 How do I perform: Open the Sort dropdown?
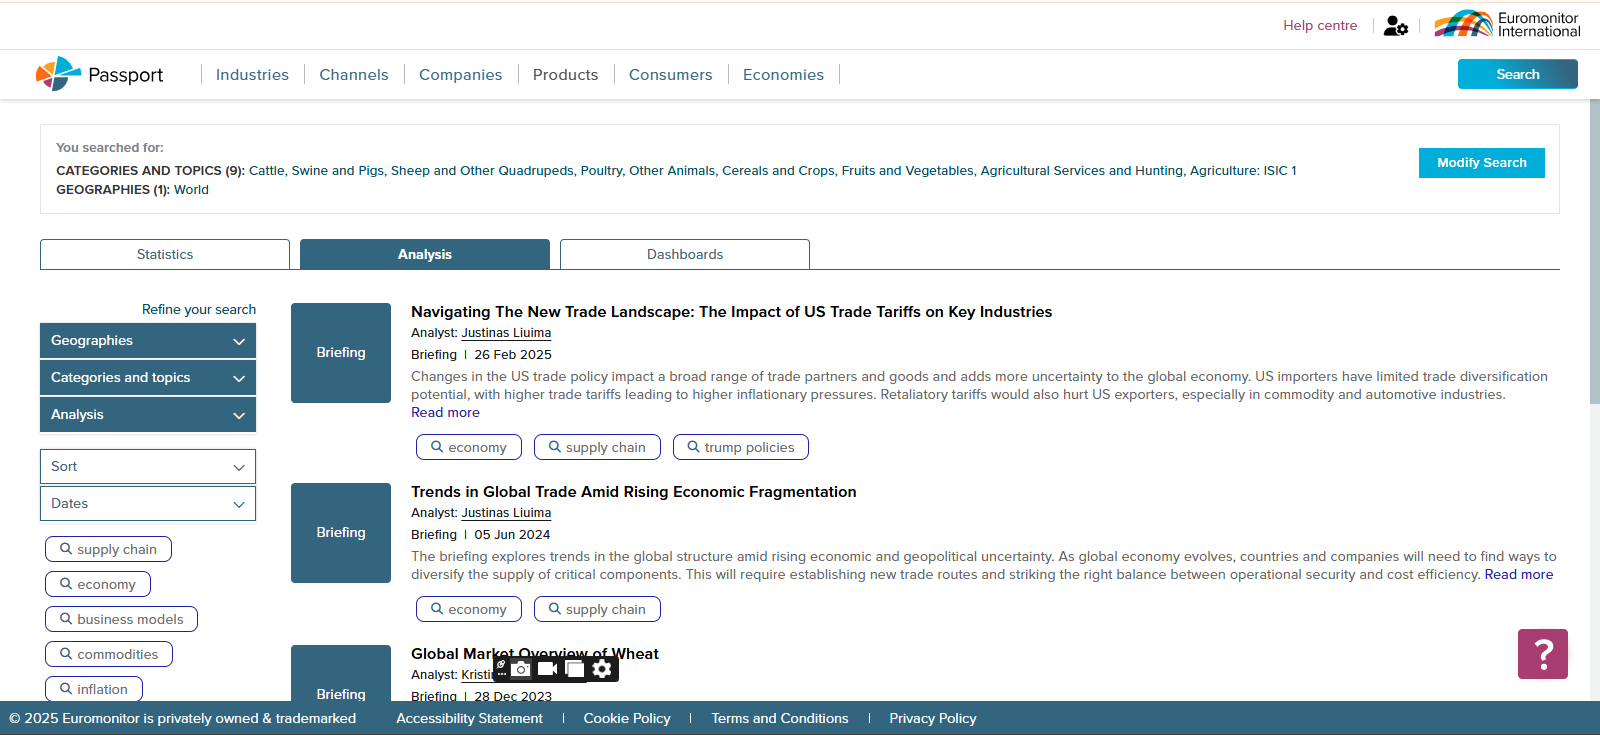pos(148,467)
